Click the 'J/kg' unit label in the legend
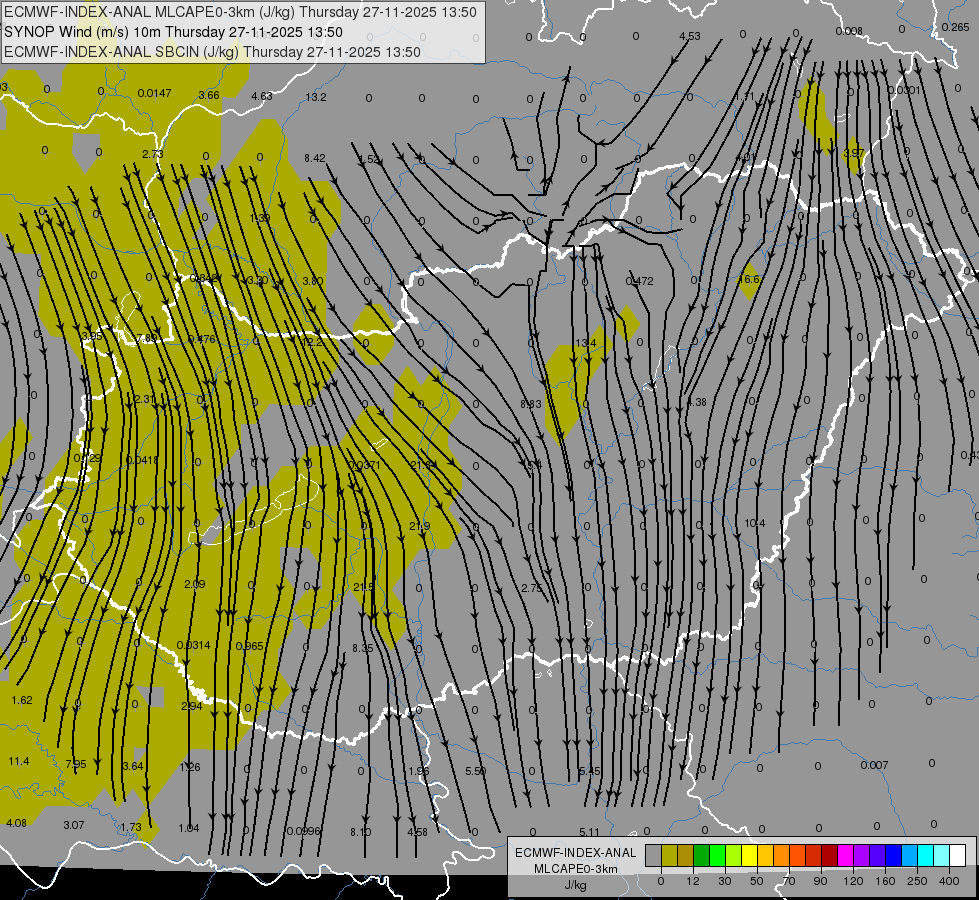 [x=575, y=885]
